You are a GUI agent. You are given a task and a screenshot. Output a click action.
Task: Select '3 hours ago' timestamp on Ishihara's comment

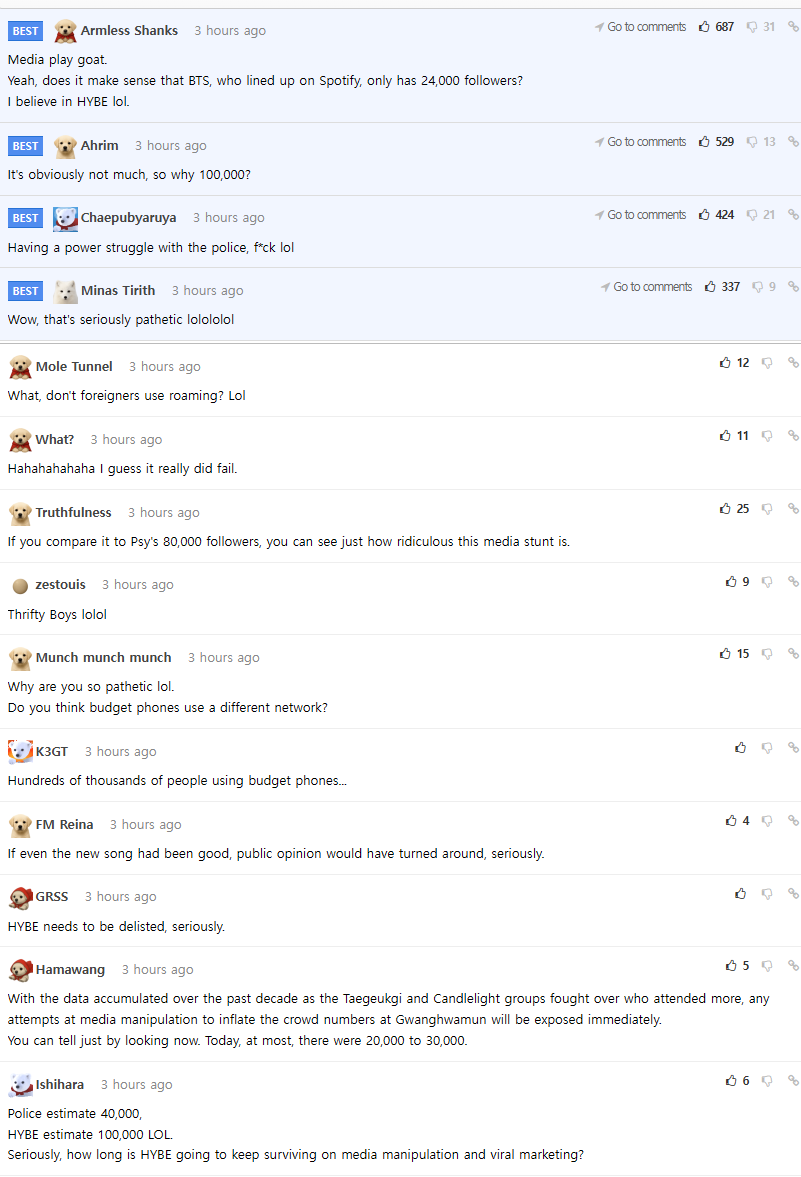[137, 1085]
